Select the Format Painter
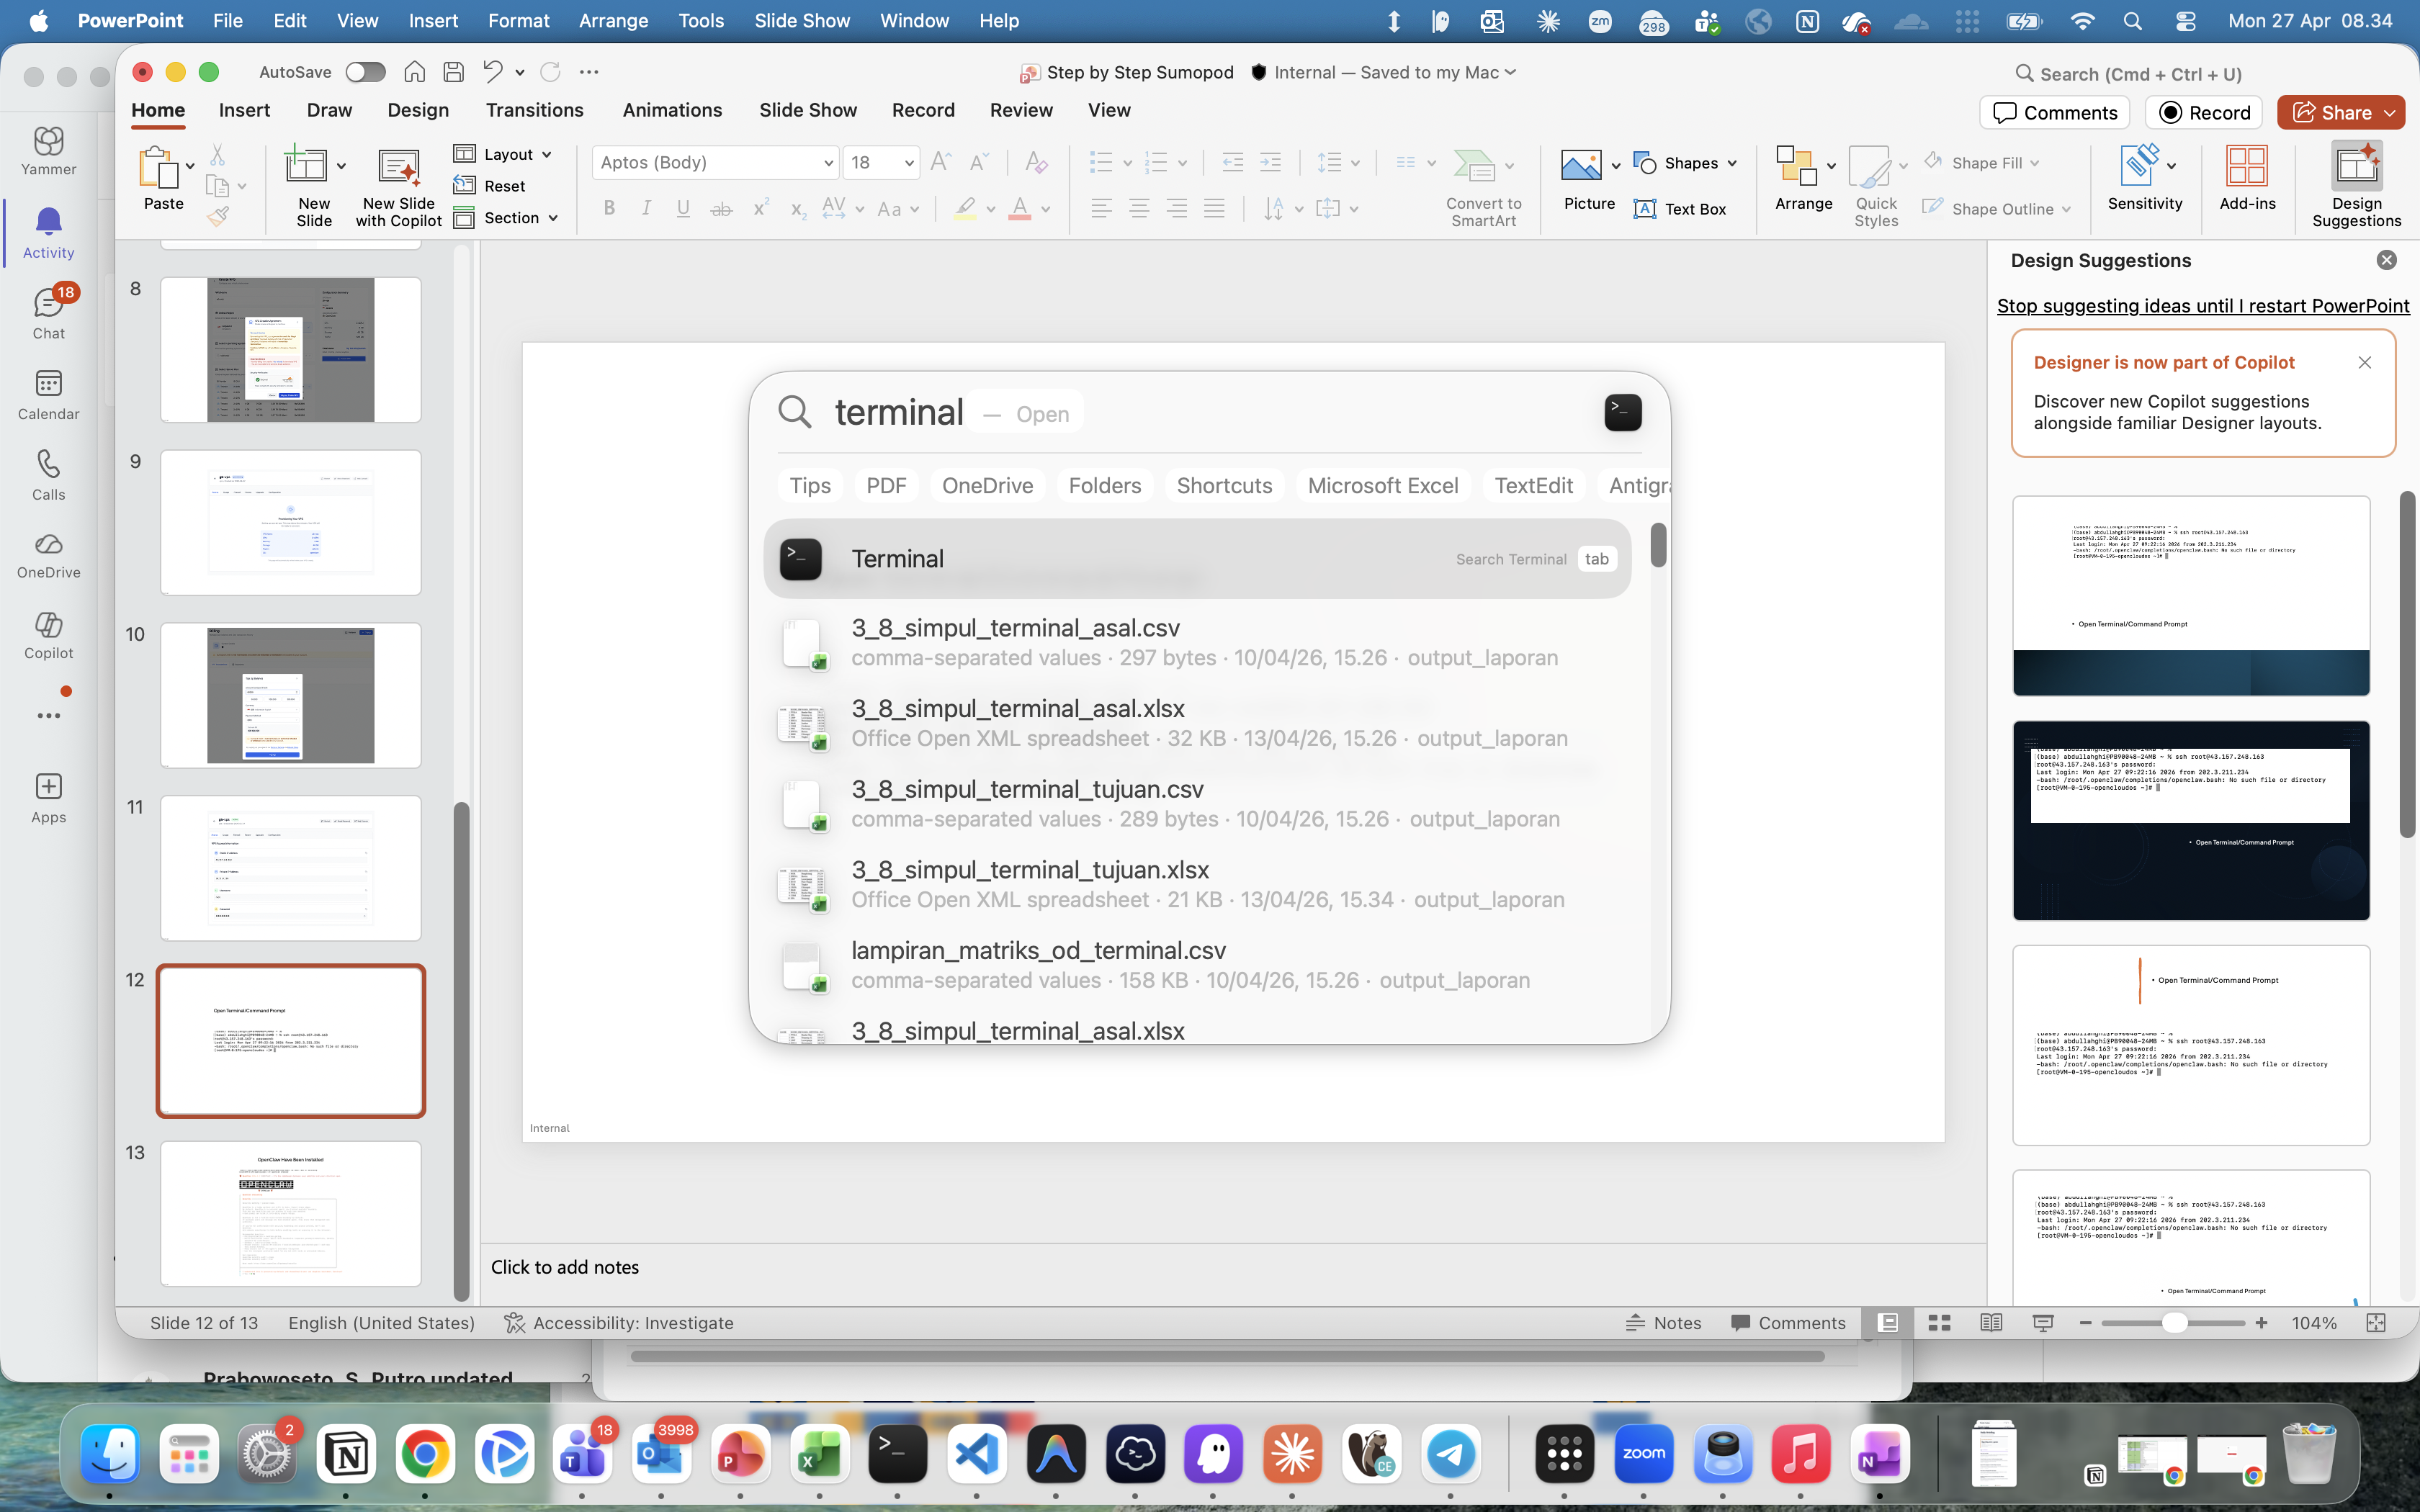 (x=216, y=217)
